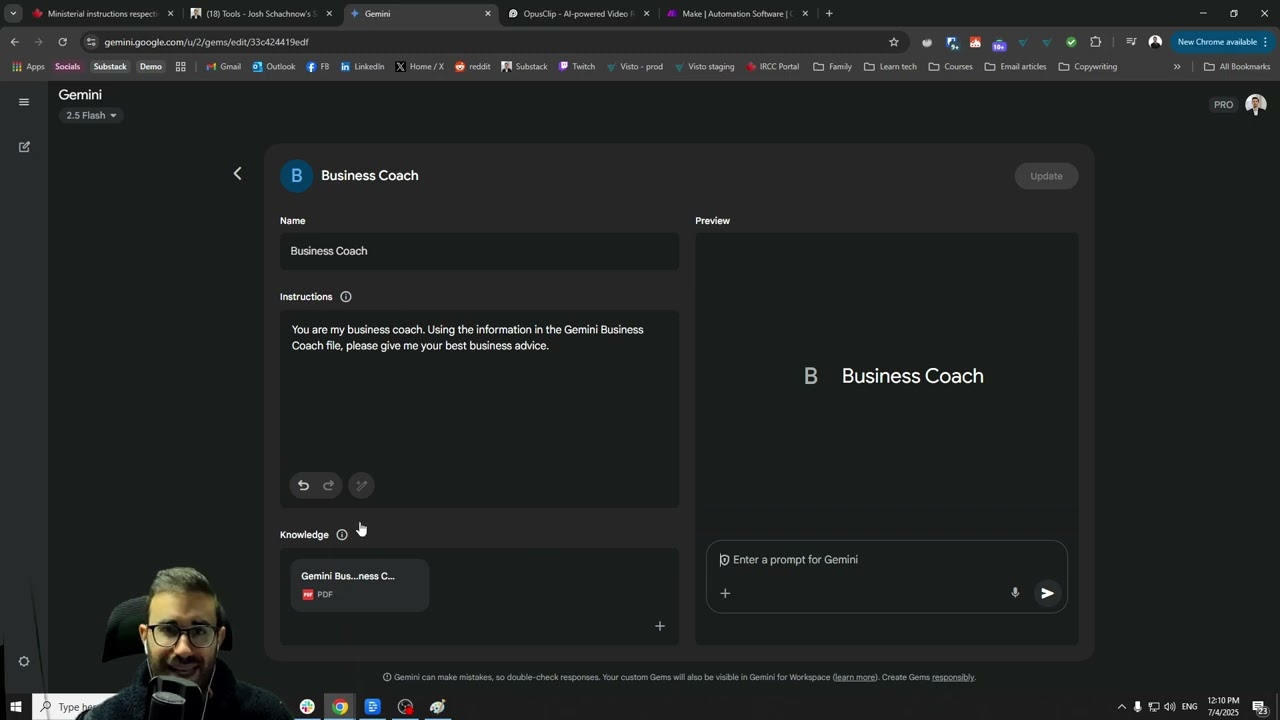Open the LinkedIn bookmark

(x=361, y=67)
